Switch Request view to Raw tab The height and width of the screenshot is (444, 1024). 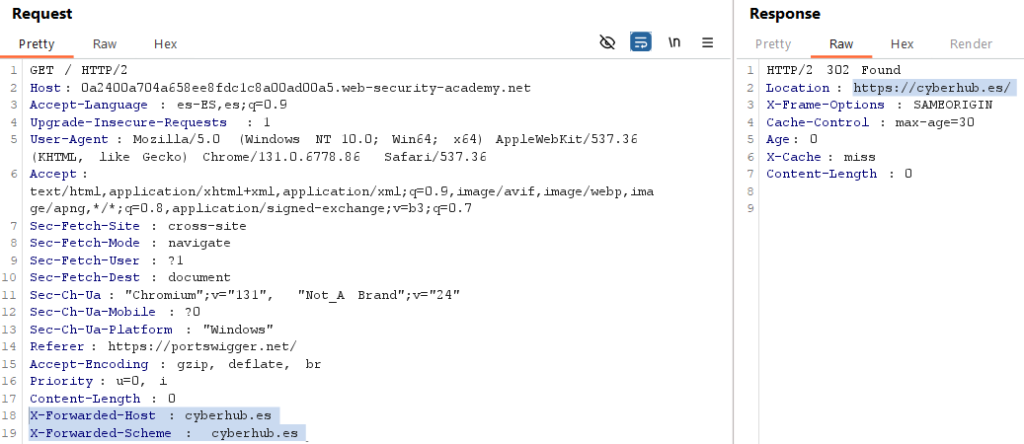(x=105, y=44)
